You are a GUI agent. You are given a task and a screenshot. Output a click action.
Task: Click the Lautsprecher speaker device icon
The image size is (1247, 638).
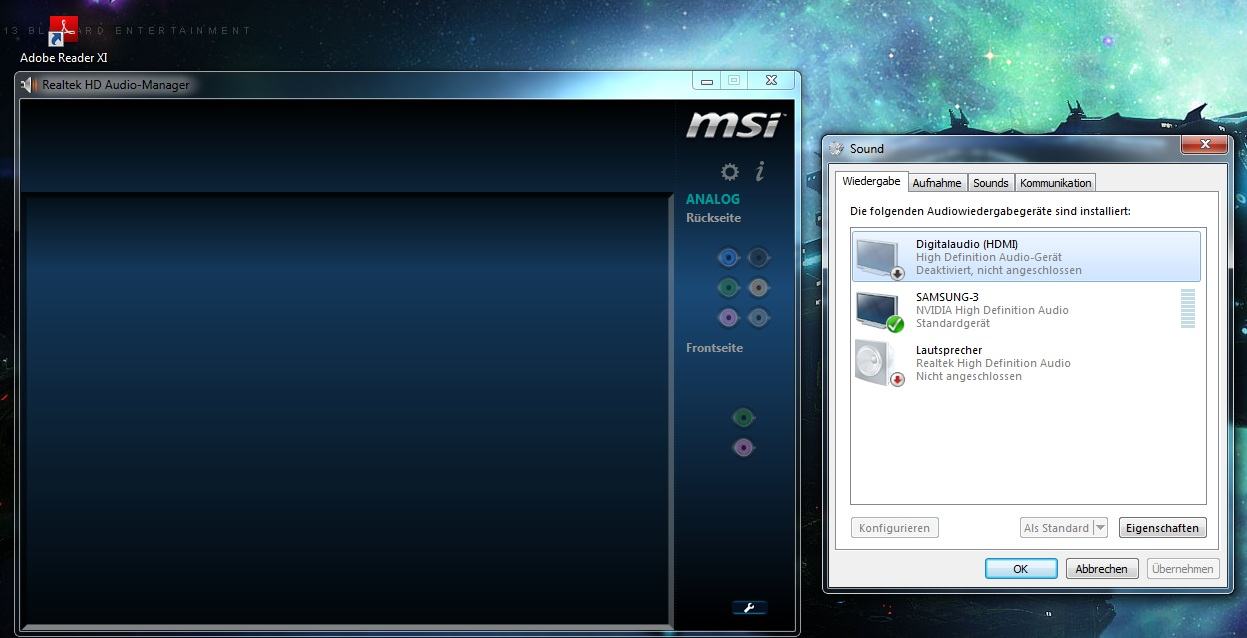click(879, 363)
